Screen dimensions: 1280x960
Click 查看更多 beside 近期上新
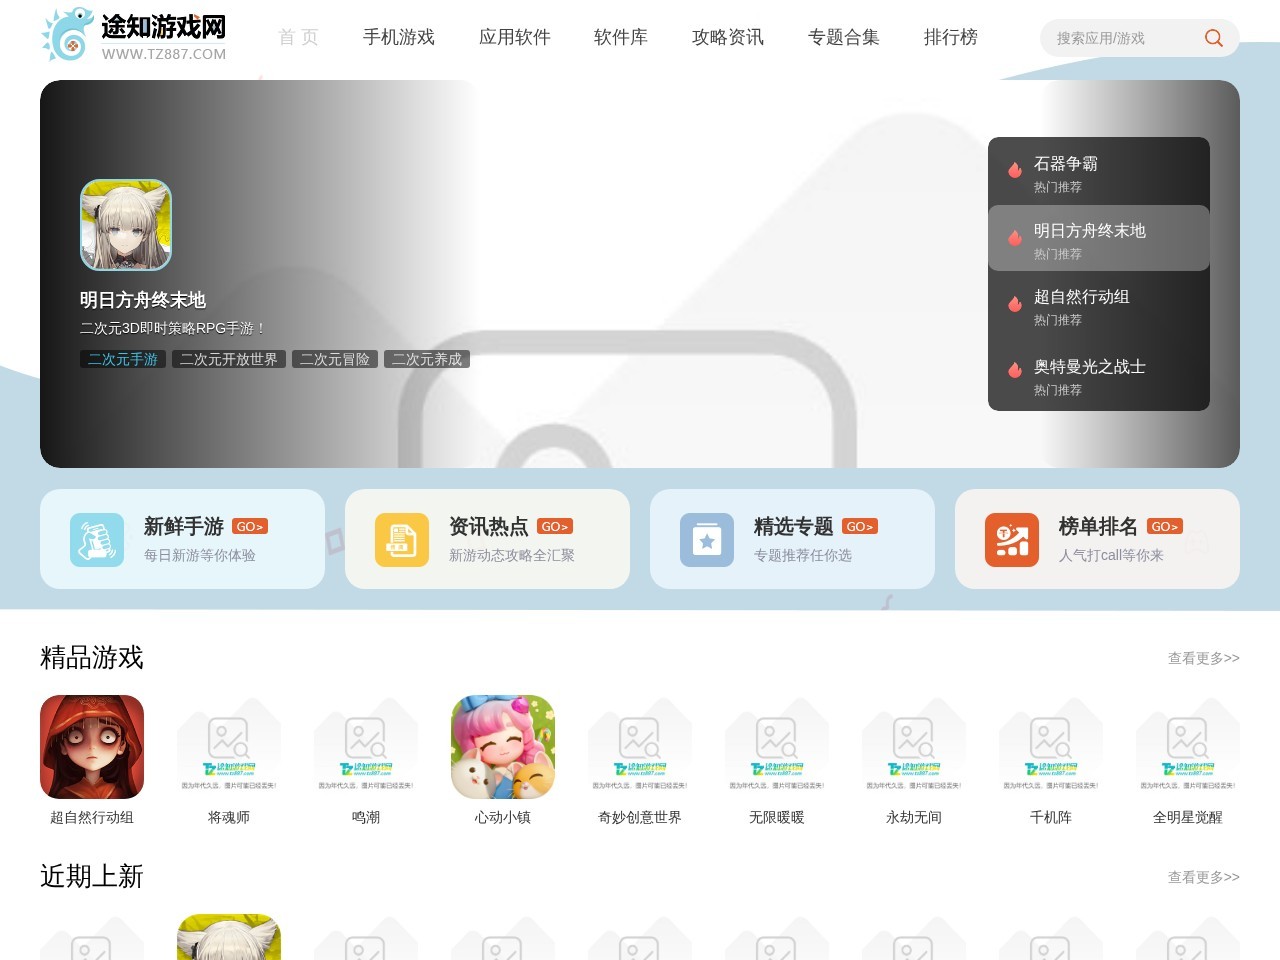pos(1203,877)
